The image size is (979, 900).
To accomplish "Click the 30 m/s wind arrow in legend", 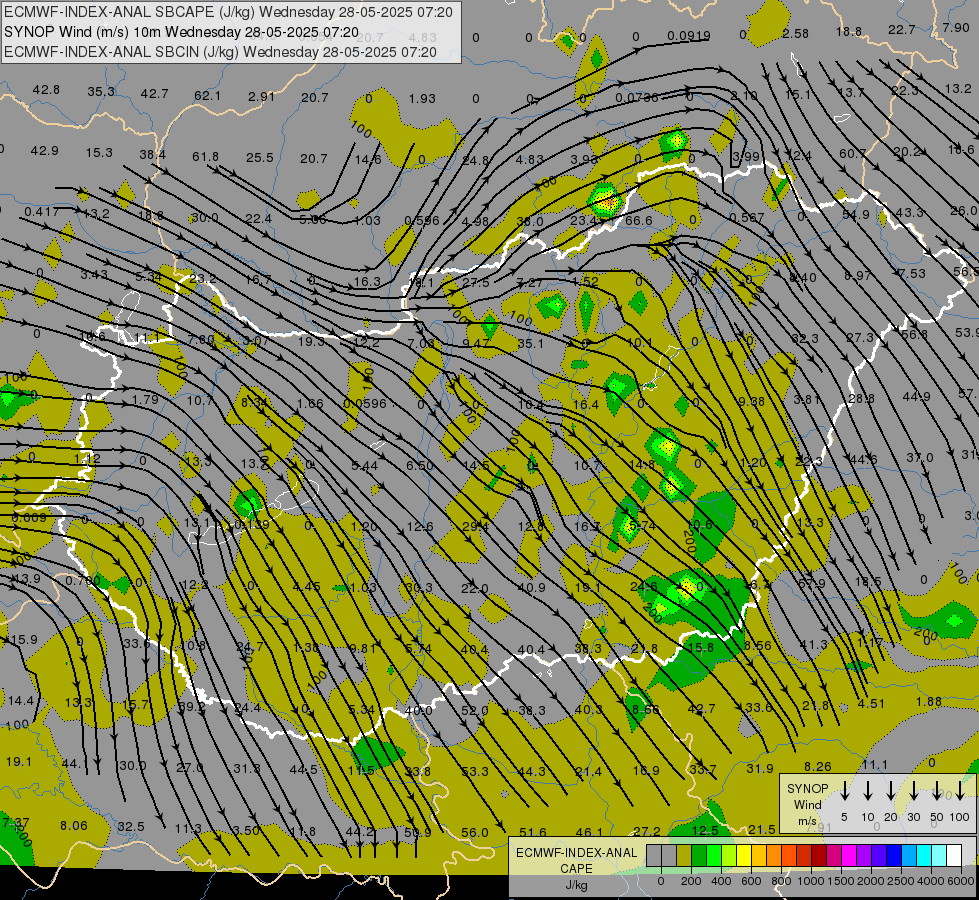I will click(913, 791).
